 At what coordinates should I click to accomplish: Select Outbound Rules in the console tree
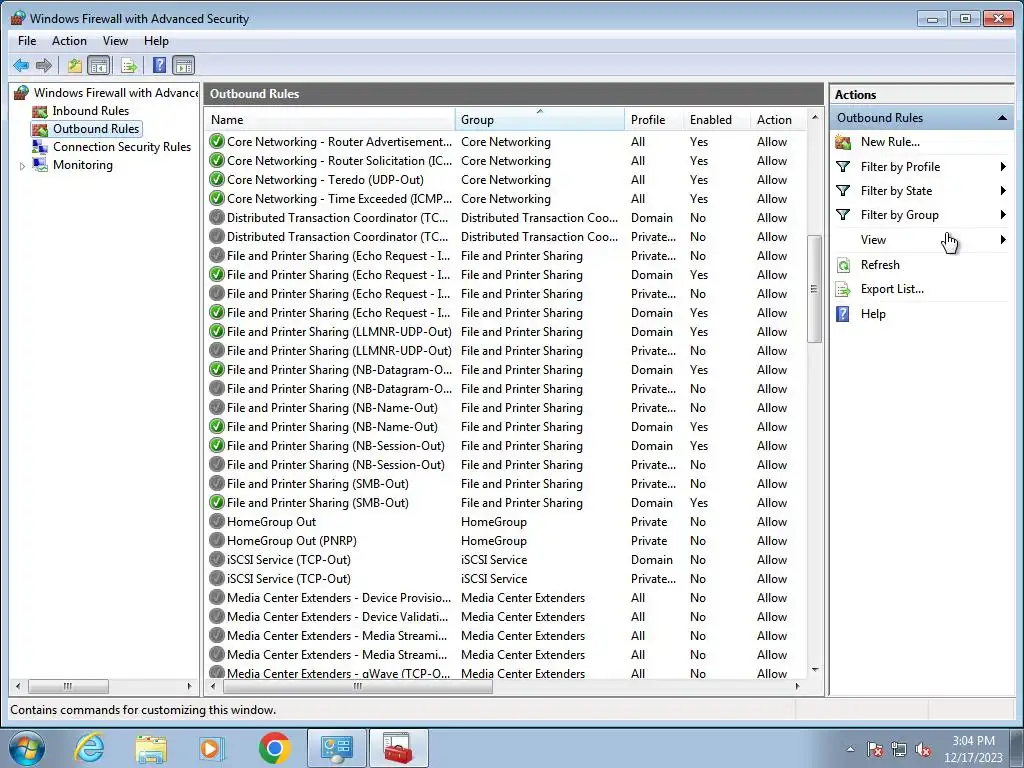click(x=96, y=129)
